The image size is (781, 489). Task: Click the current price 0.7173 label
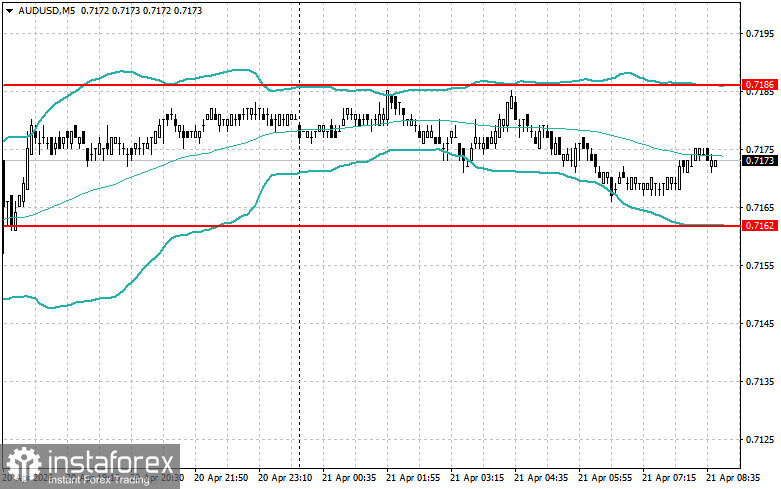tap(760, 160)
